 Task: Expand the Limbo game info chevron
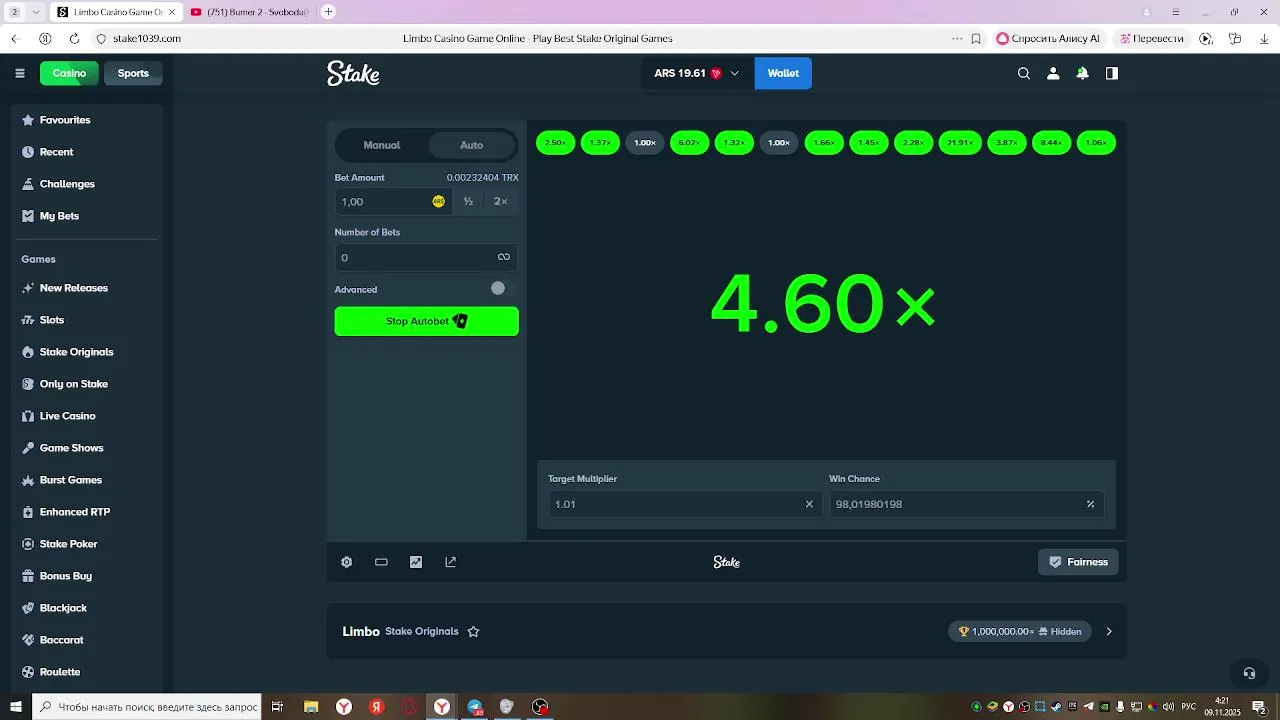pyautogui.click(x=1109, y=631)
